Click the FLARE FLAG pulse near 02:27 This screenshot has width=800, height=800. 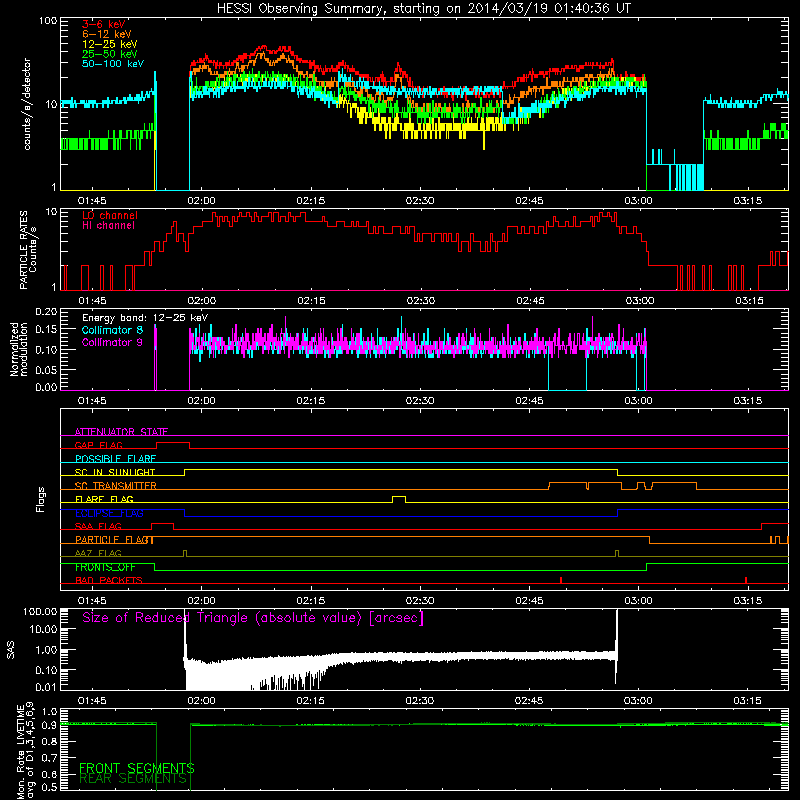pyautogui.click(x=399, y=499)
